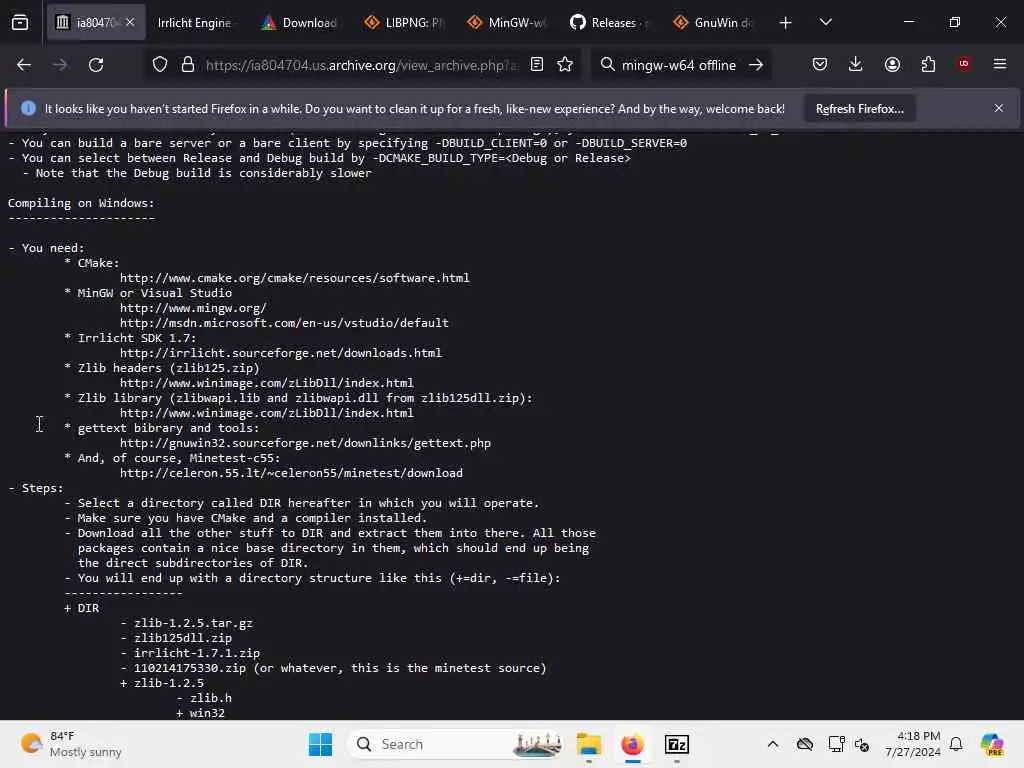Open 7-Zip from the taskbar
Image resolution: width=1024 pixels, height=768 pixels.
(x=677, y=744)
